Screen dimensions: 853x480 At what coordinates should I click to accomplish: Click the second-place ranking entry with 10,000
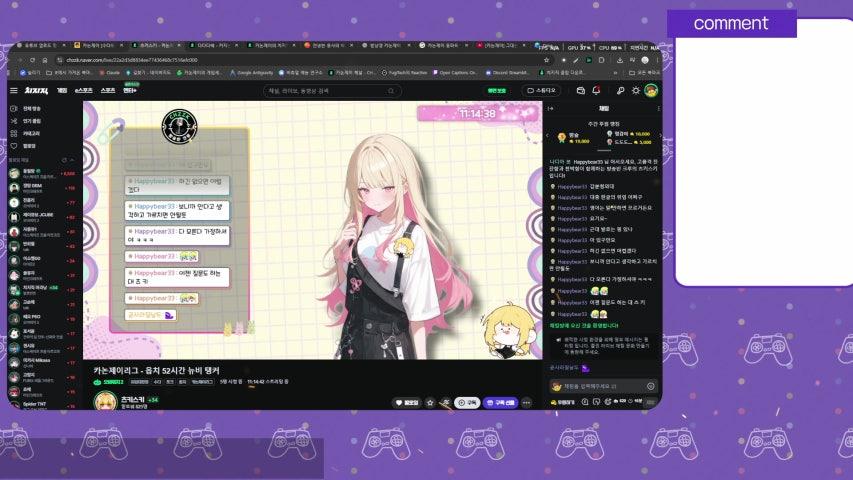(x=628, y=134)
